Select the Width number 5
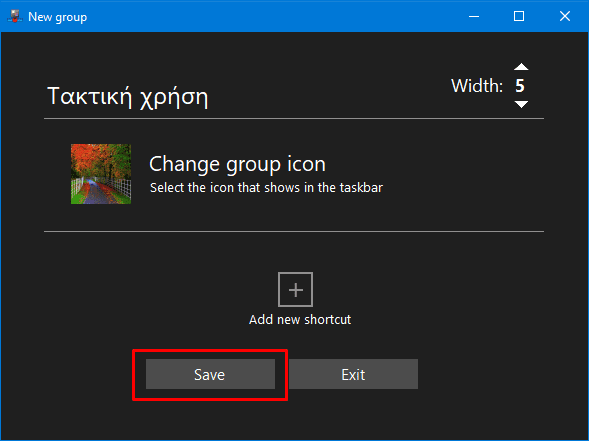 [520, 86]
